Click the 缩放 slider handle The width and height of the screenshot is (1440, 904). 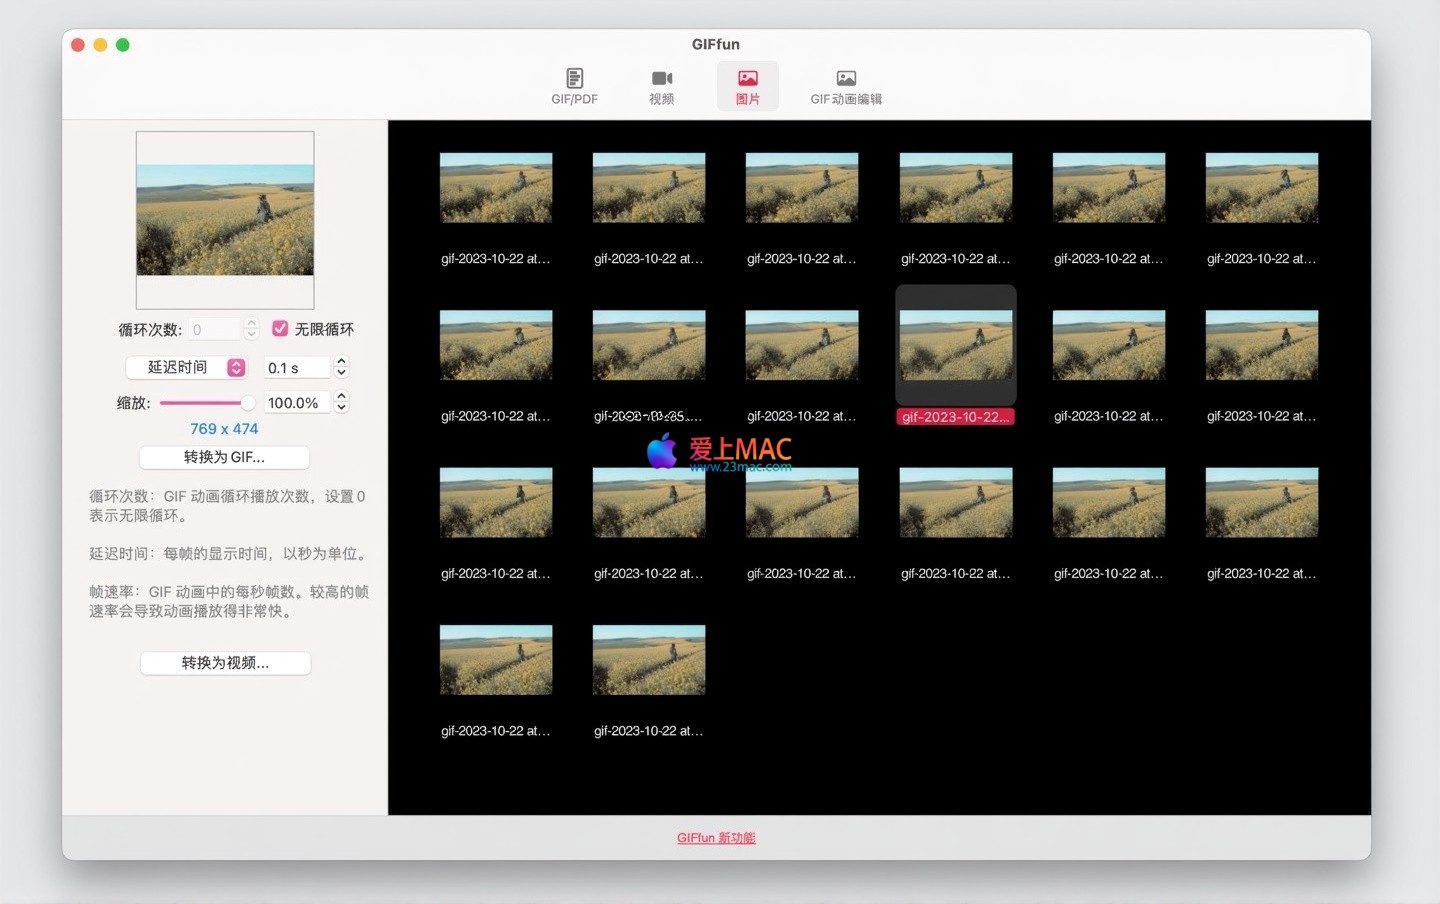click(247, 403)
